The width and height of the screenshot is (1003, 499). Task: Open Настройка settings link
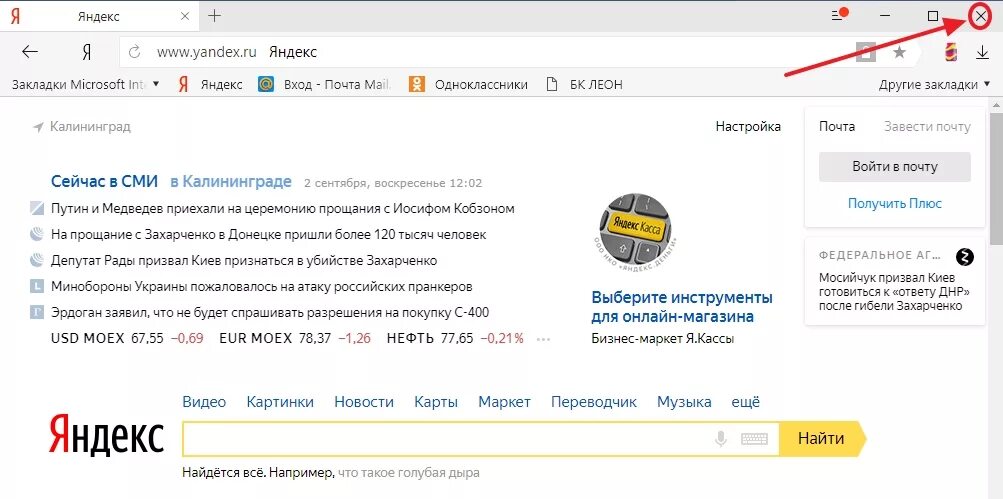pyautogui.click(x=748, y=127)
